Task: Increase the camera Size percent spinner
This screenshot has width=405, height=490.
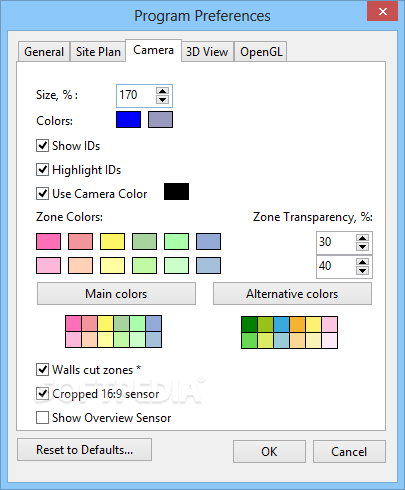Action: point(162,91)
